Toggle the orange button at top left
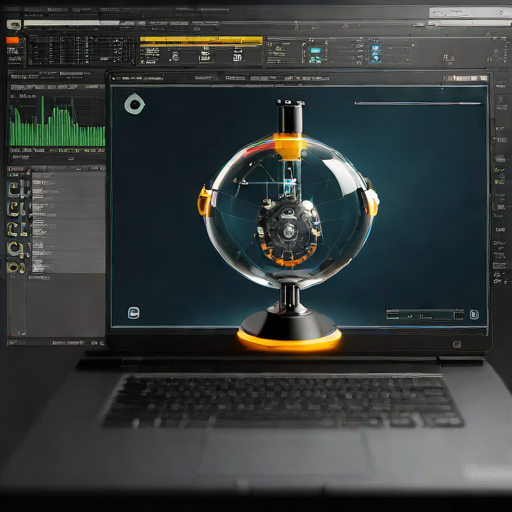This screenshot has width=512, height=512. 12,40
